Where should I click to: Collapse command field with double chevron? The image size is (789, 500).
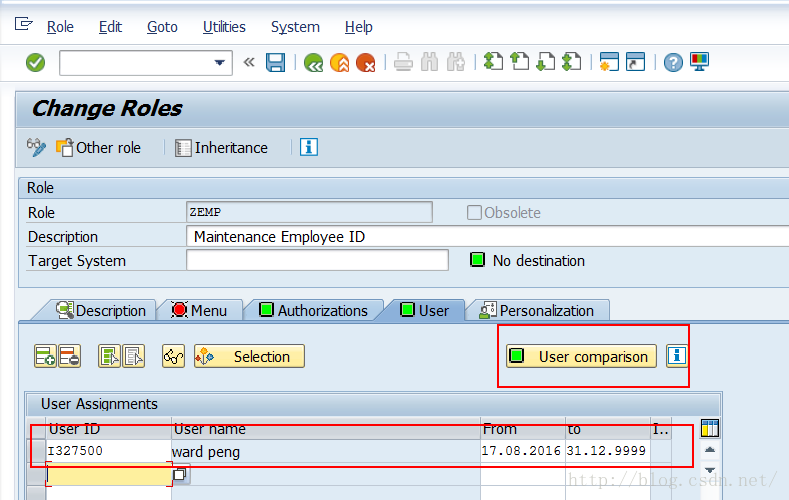click(249, 62)
